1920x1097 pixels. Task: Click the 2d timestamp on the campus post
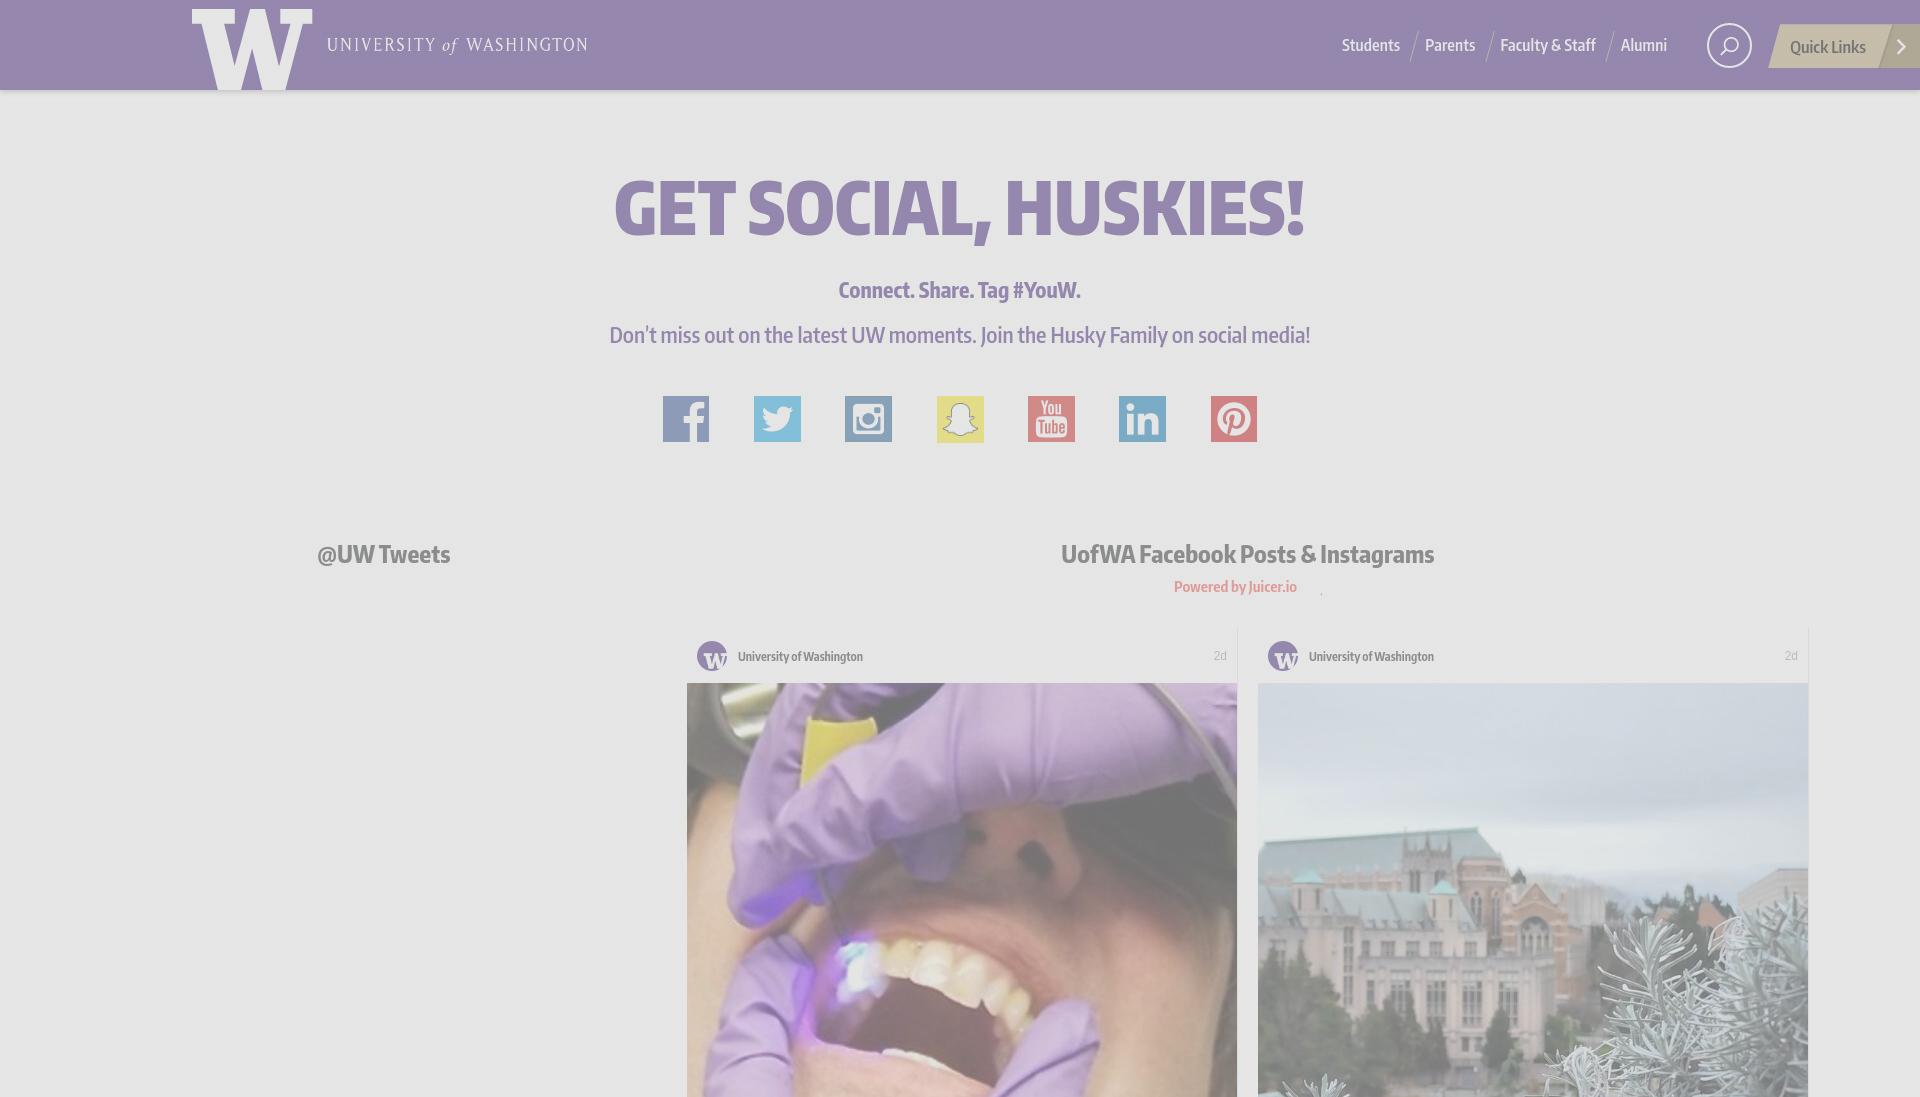coord(1791,656)
